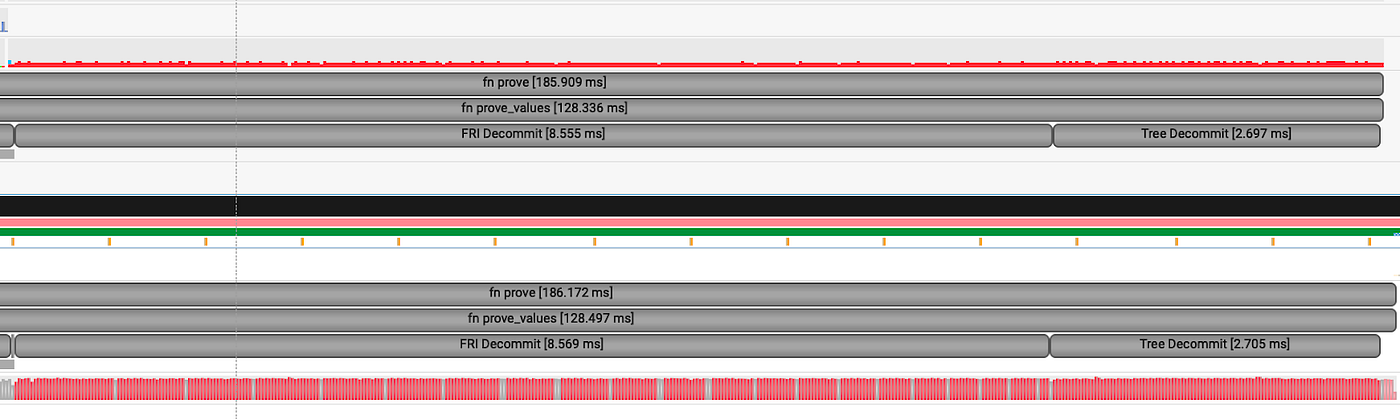The height and width of the screenshot is (419, 1400).
Task: Click the FRI Decommit [8.569 ms] range
Action: click(x=532, y=345)
